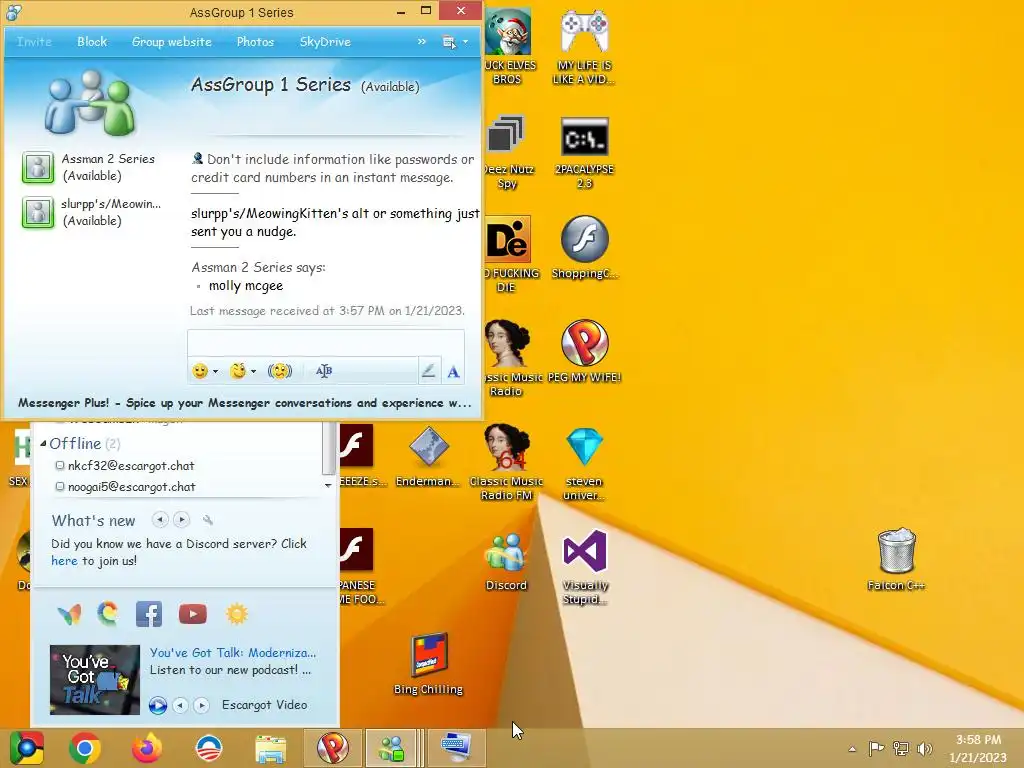Screen dimensions: 1024x768
Task: Click the chat message input box
Action: (x=326, y=343)
